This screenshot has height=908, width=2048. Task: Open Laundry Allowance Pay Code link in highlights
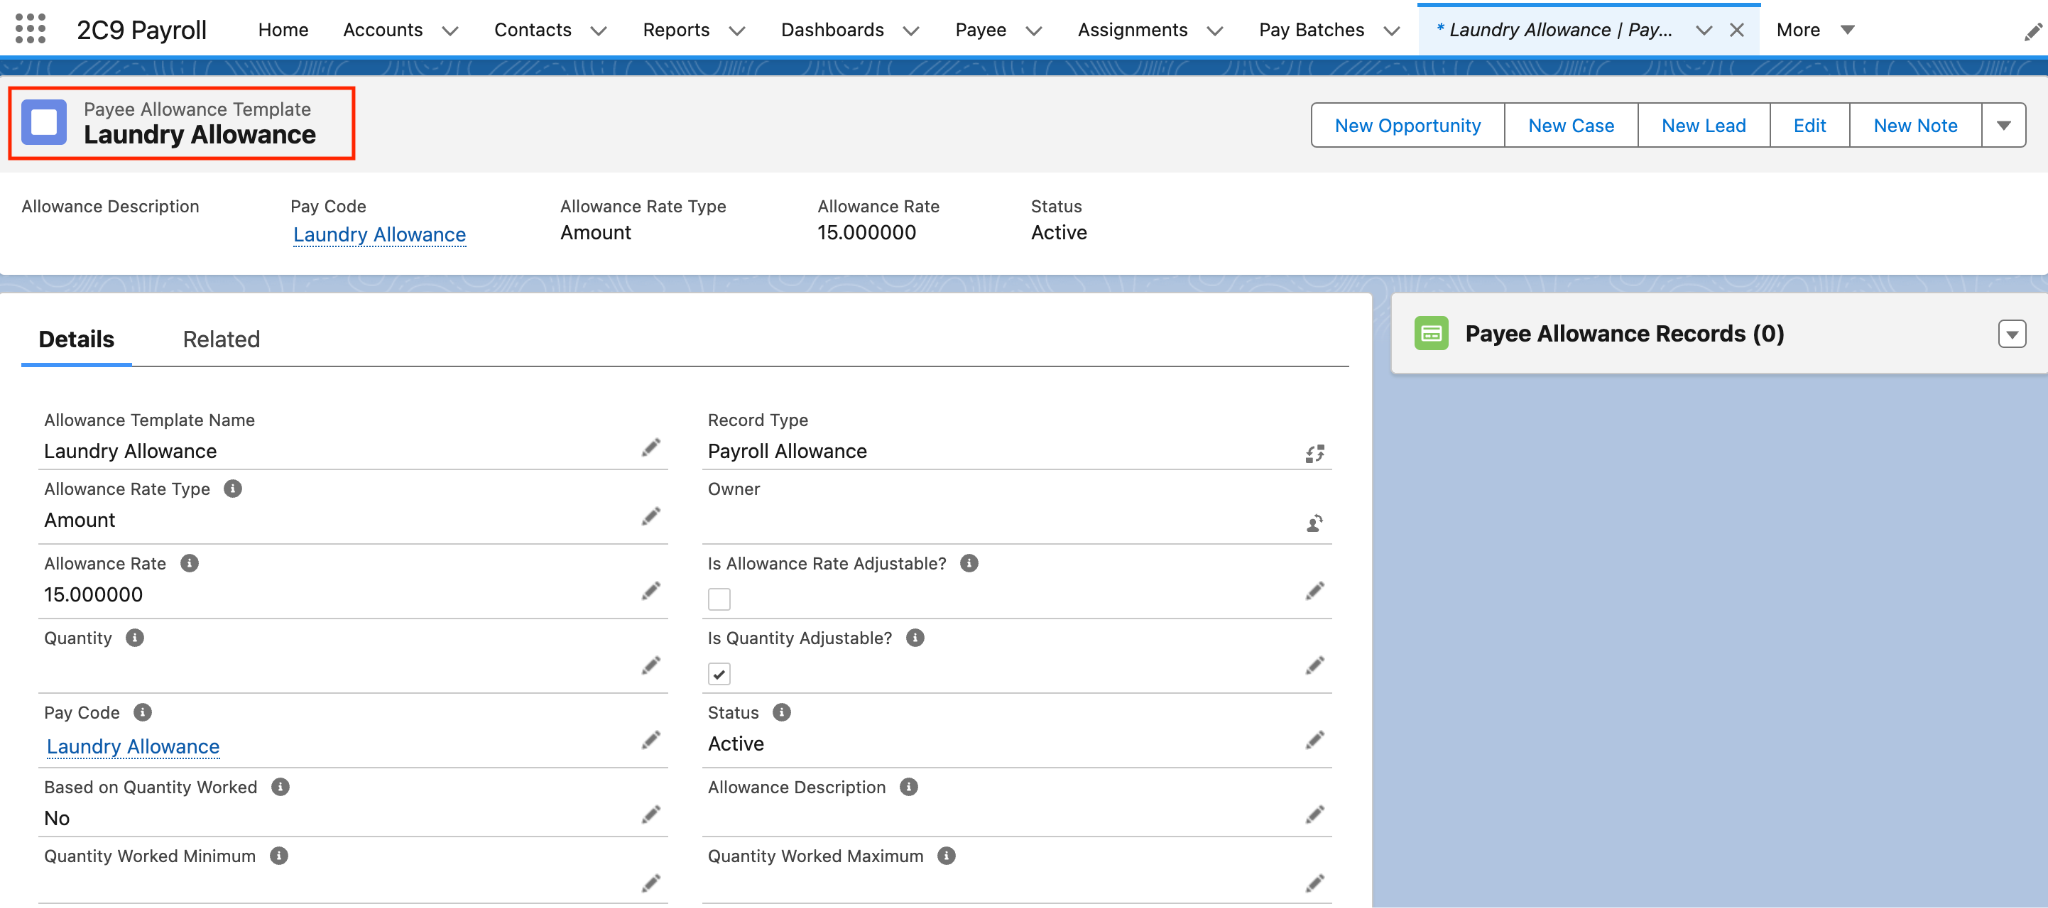(x=380, y=234)
